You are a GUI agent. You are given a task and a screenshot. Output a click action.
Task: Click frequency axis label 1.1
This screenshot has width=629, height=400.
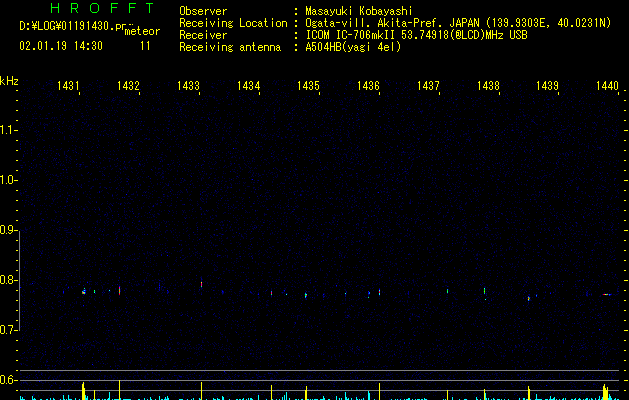click(x=8, y=130)
